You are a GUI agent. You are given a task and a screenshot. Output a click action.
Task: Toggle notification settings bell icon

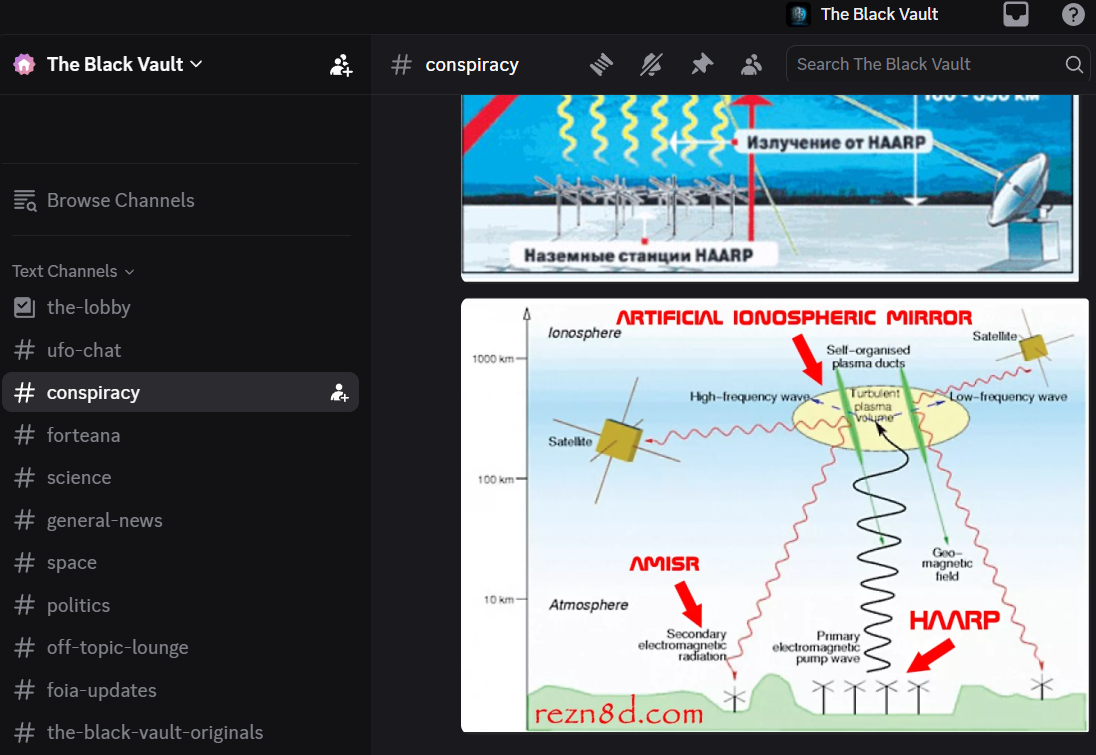pos(651,64)
